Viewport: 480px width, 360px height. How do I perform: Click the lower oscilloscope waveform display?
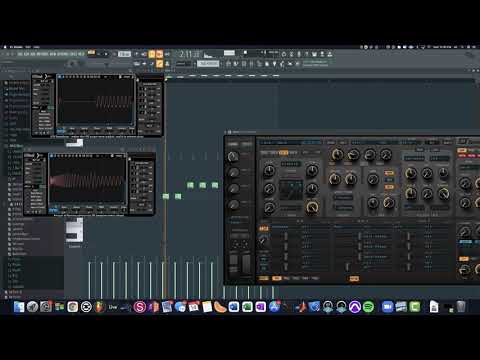(87, 181)
